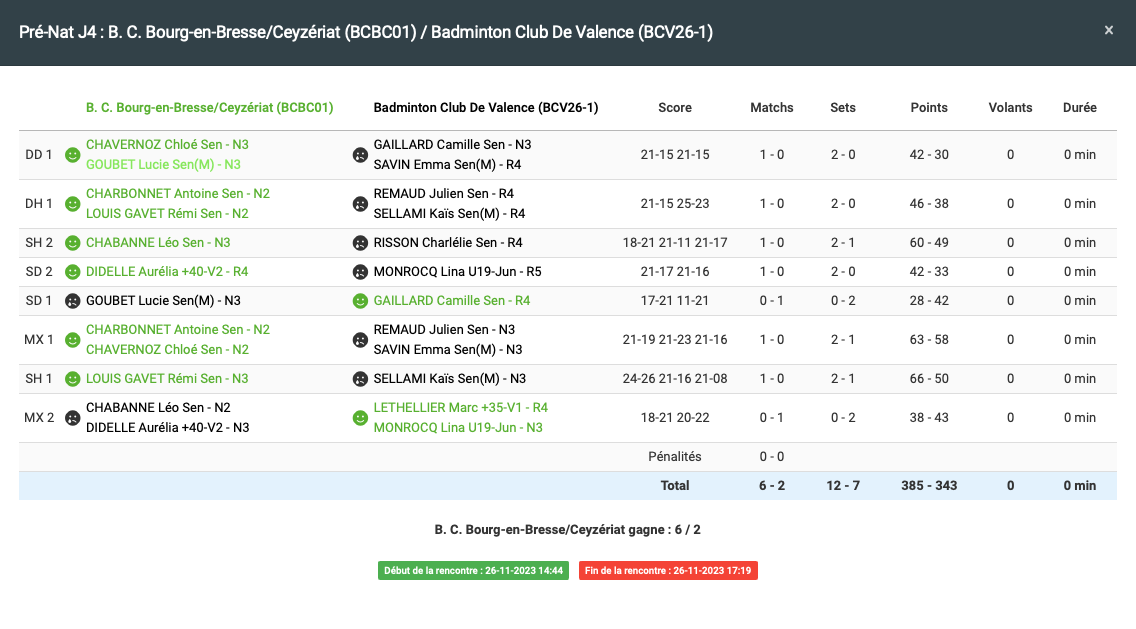Close the match details dialog
Image resolution: width=1136 pixels, height=629 pixels.
click(1108, 30)
